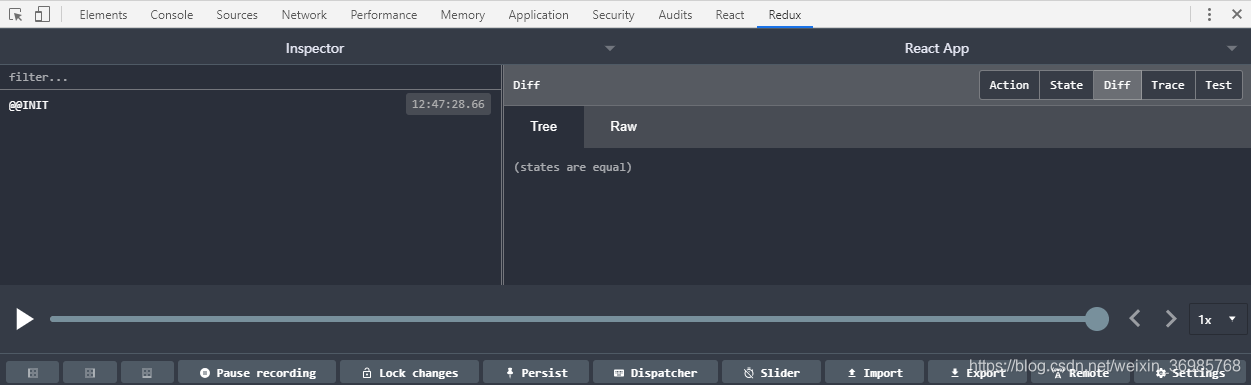Click the React App instance title
The height and width of the screenshot is (385, 1251).
tap(937, 48)
